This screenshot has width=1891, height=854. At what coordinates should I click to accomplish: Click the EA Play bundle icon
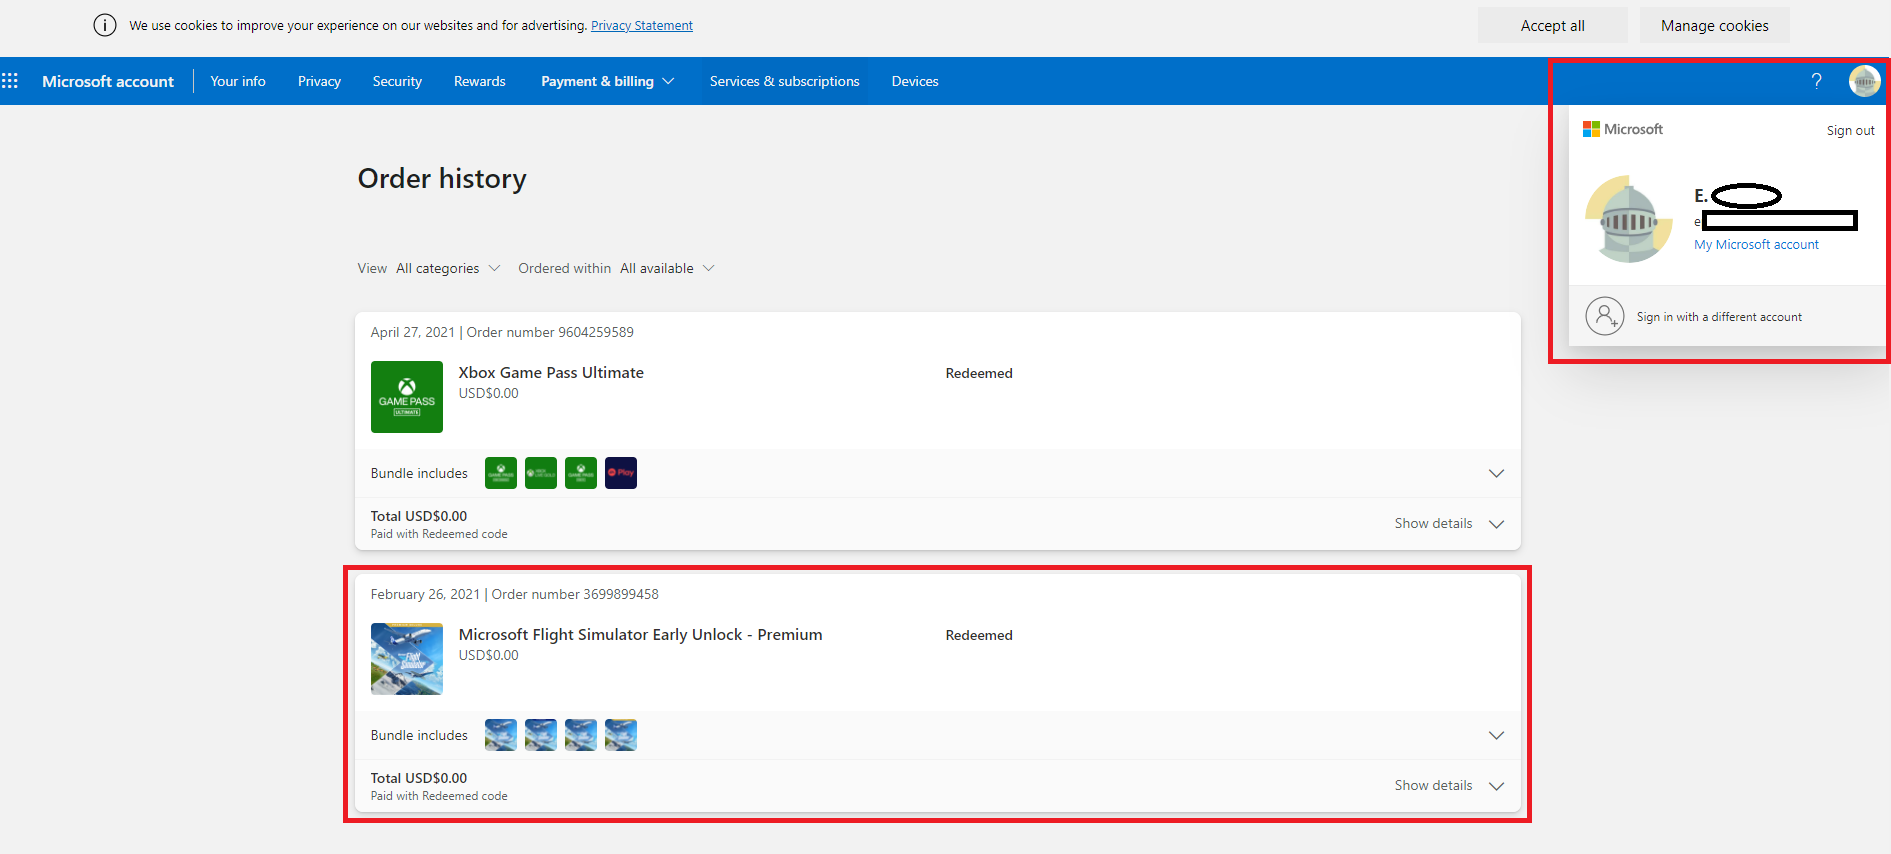(621, 473)
